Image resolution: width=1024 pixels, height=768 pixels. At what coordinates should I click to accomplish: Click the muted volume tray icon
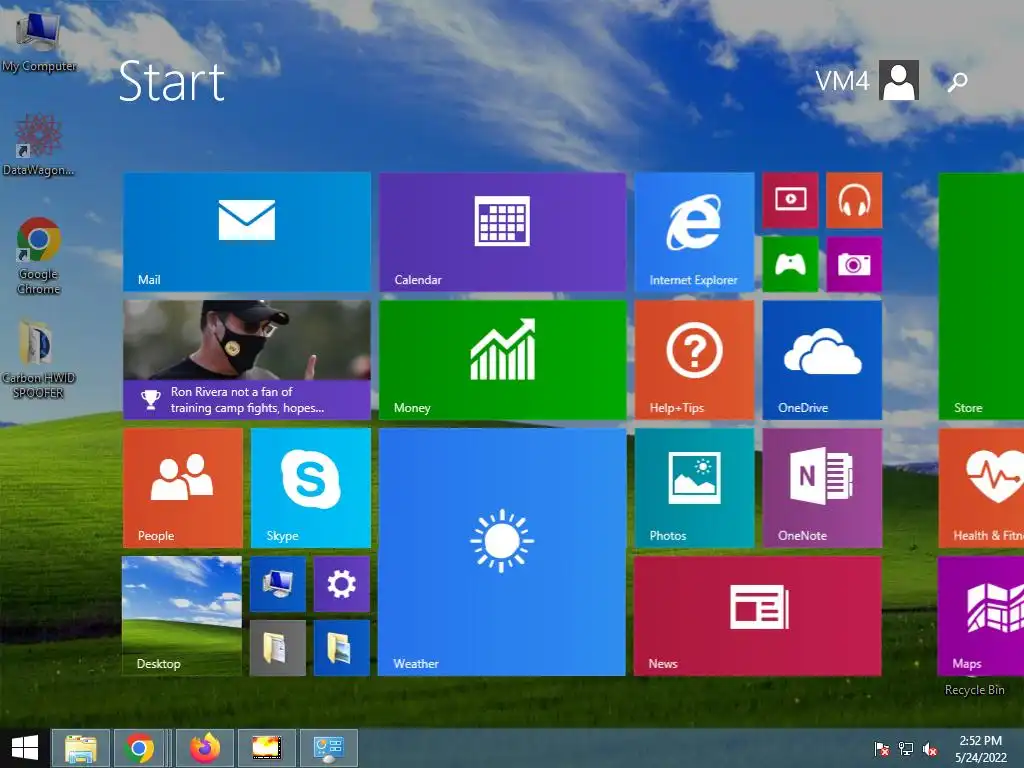click(x=930, y=749)
